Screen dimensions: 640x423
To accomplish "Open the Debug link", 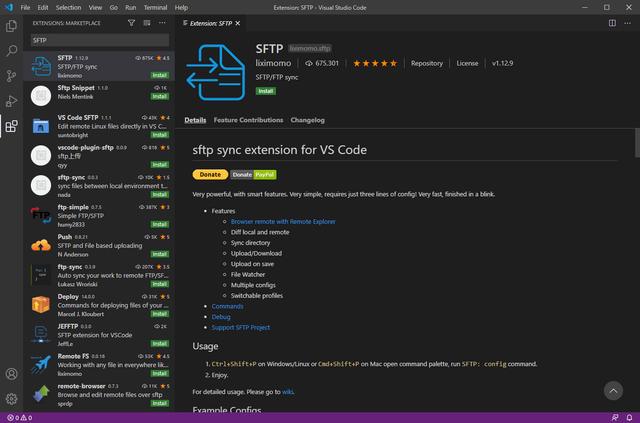I will click(x=221, y=317).
